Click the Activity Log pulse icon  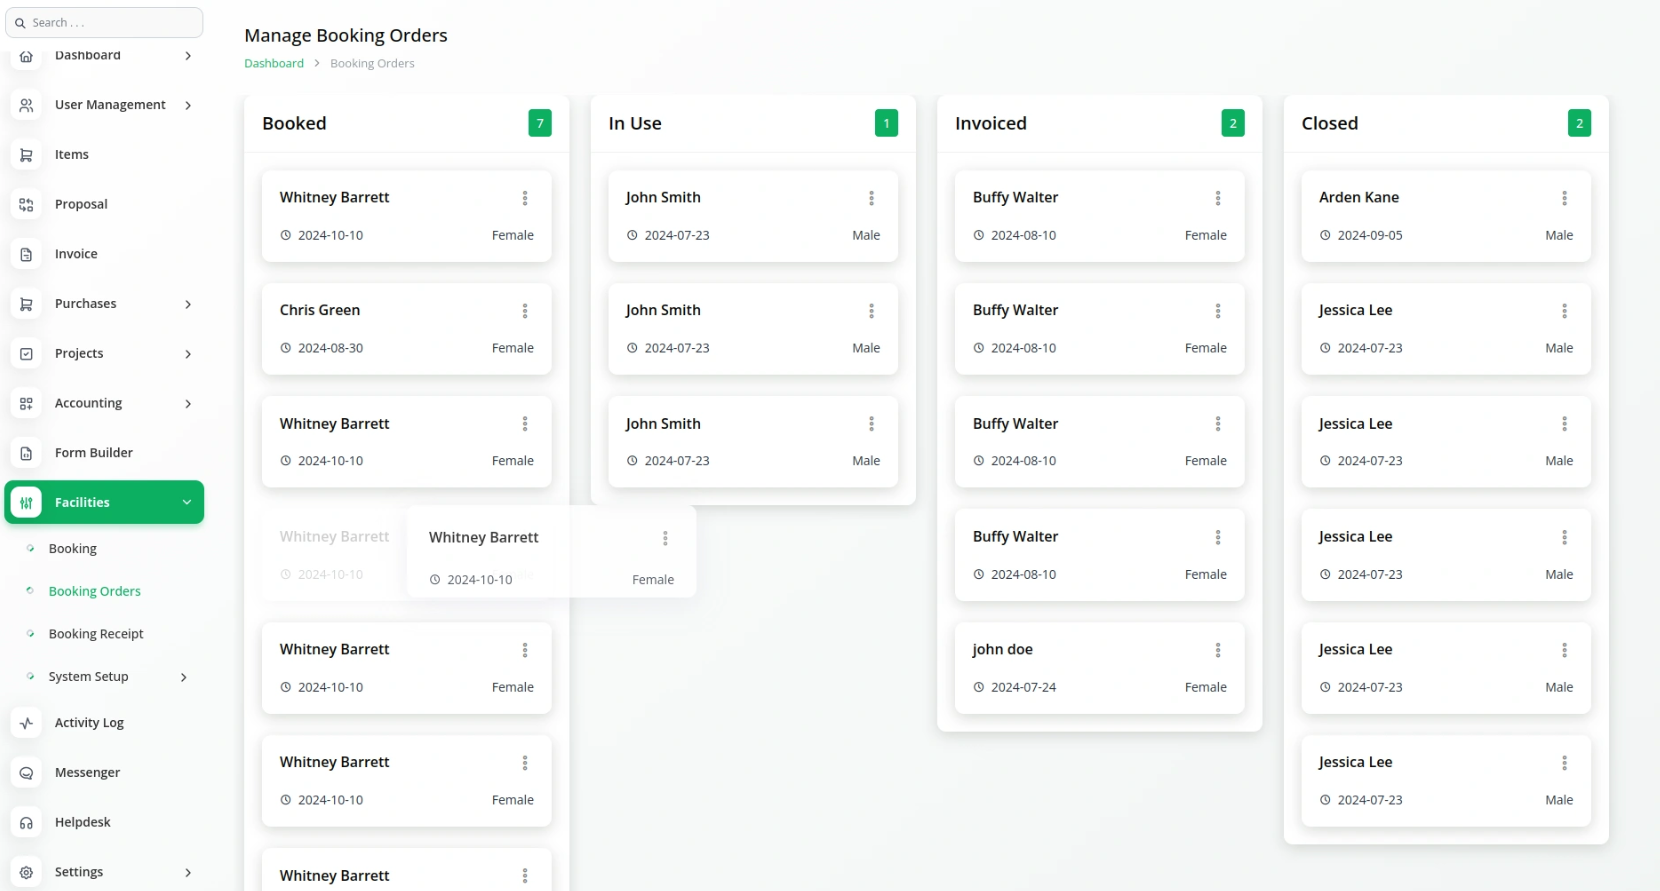click(x=26, y=723)
